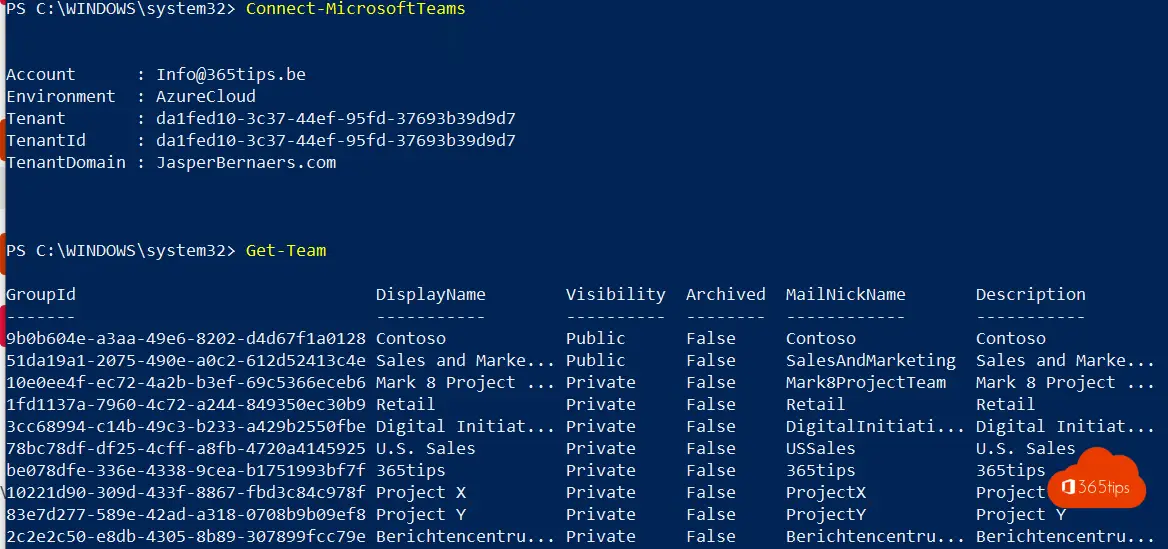Click the Project Y display name cell

[420, 514]
